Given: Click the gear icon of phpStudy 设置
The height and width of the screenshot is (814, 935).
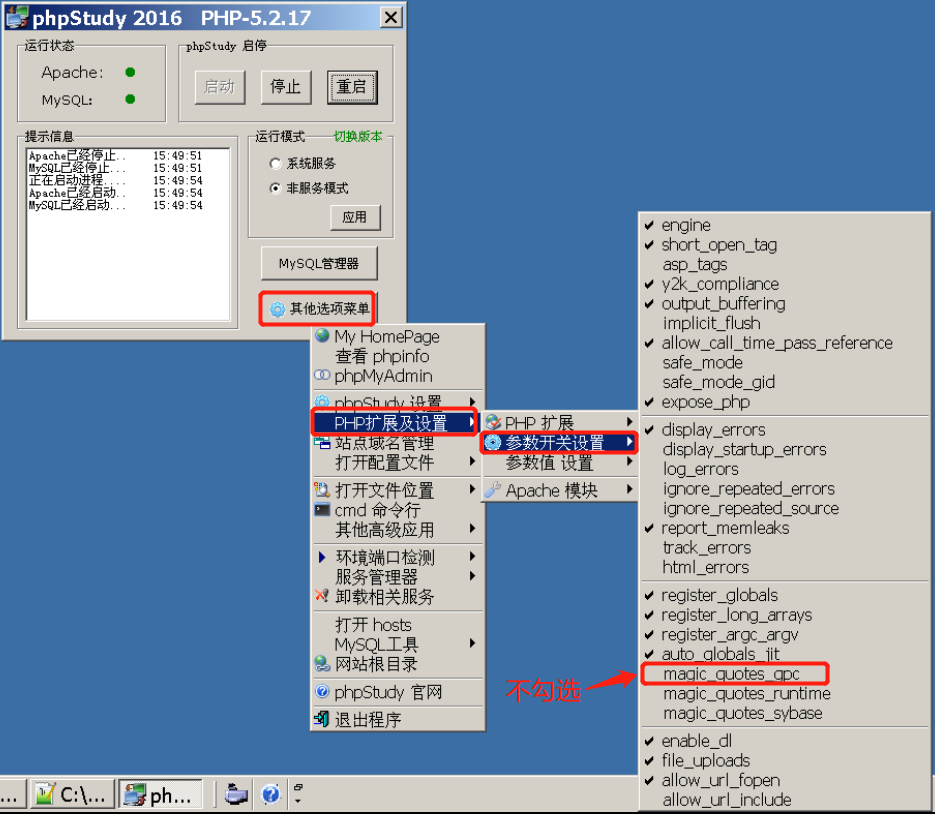Looking at the screenshot, I should pos(322,401).
